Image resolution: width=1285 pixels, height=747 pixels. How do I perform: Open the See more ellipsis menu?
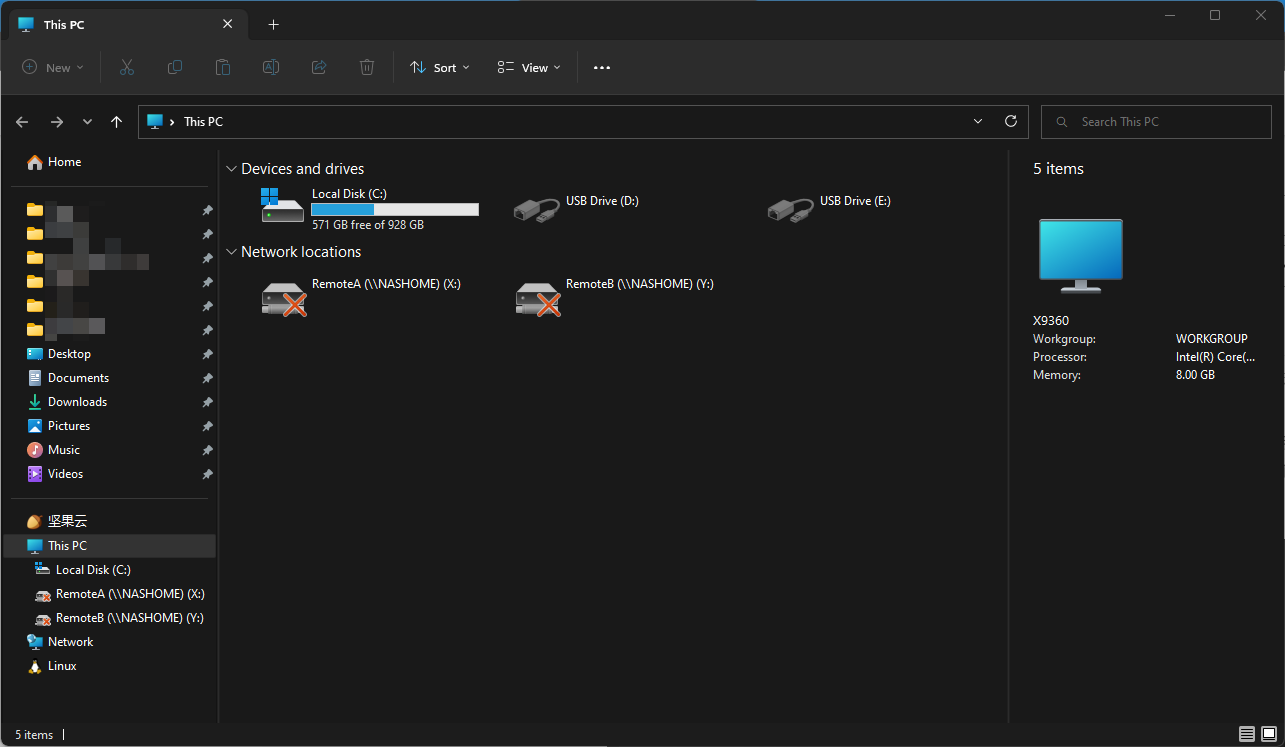(x=602, y=67)
